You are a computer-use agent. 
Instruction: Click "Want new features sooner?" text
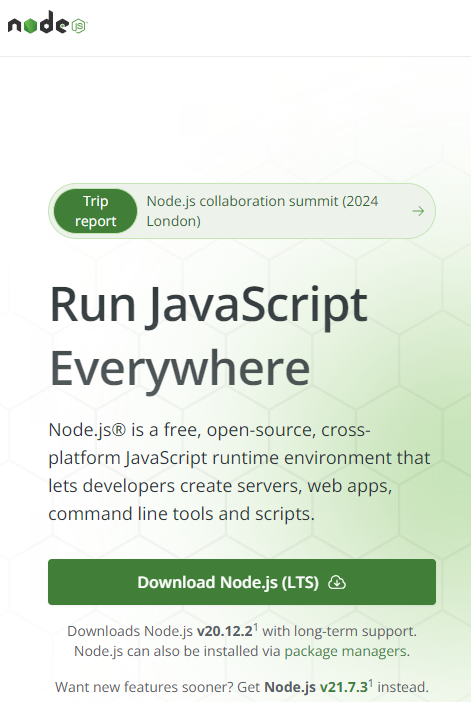(x=144, y=687)
